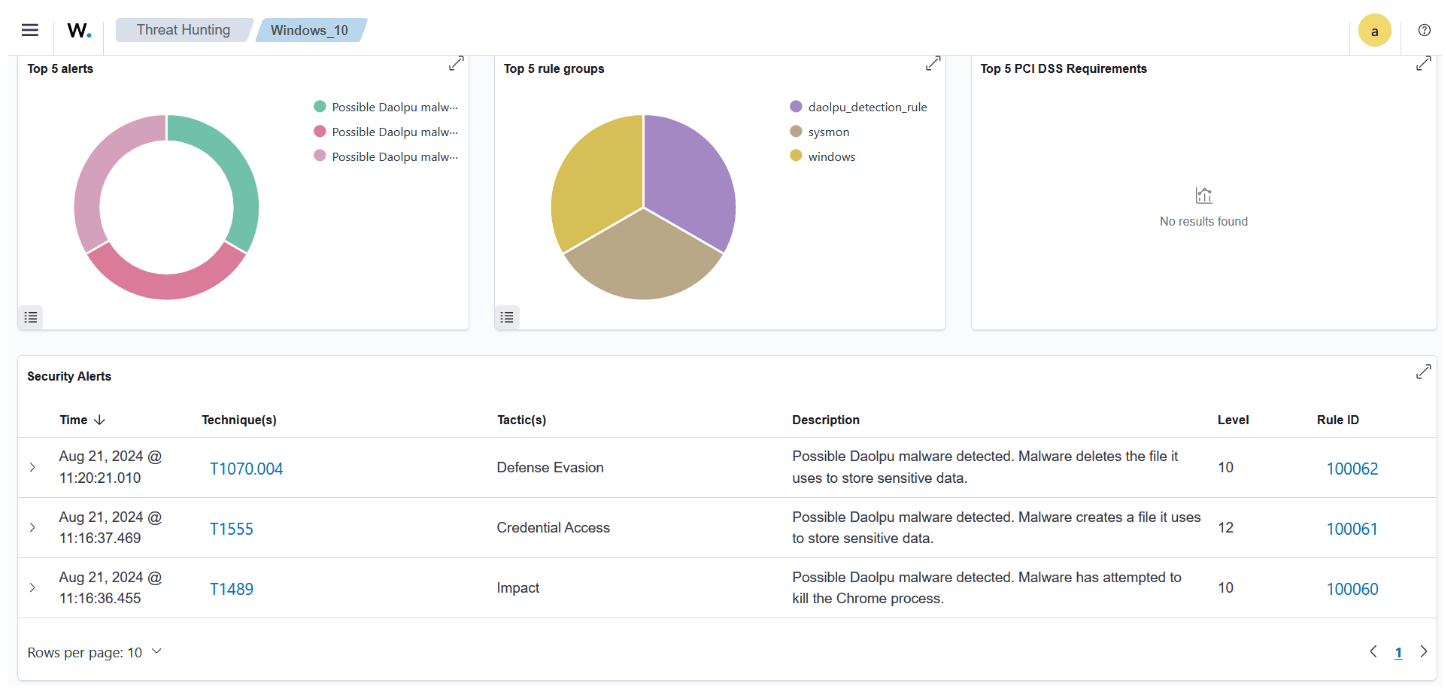
Task: Open the Rows per page dropdown
Action: (94, 652)
